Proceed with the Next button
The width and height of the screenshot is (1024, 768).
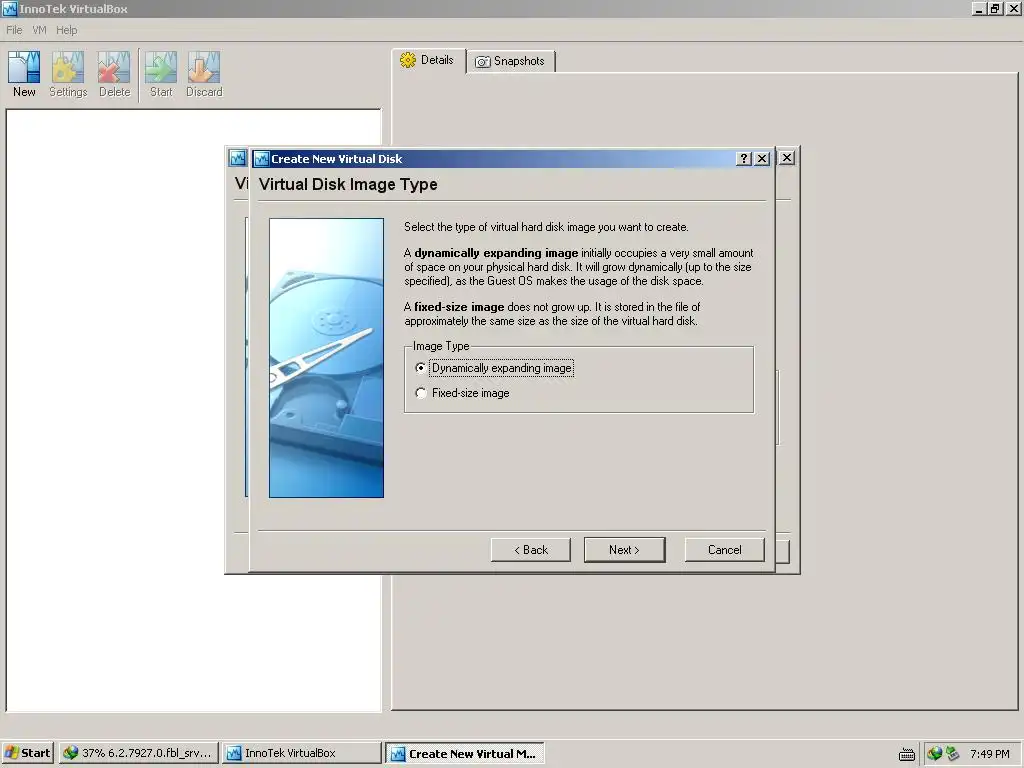click(624, 550)
